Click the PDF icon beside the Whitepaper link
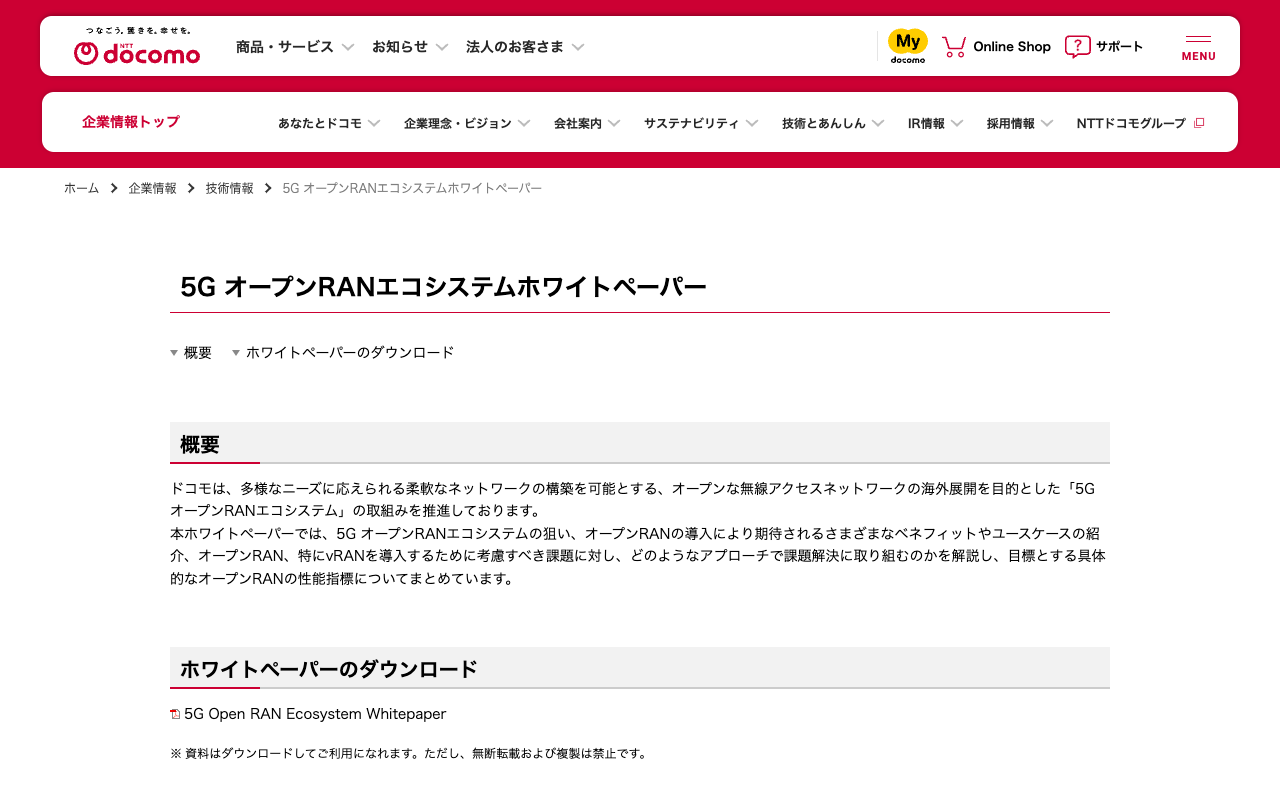The height and width of the screenshot is (800, 1280). click(175, 714)
